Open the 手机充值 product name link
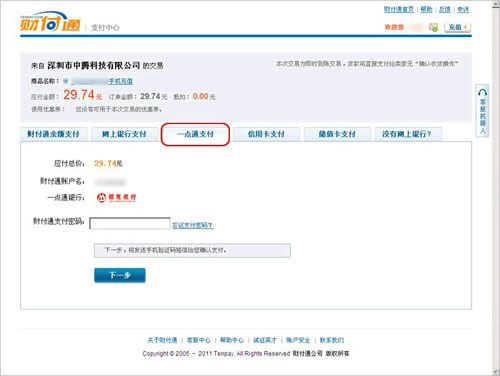 (120, 81)
